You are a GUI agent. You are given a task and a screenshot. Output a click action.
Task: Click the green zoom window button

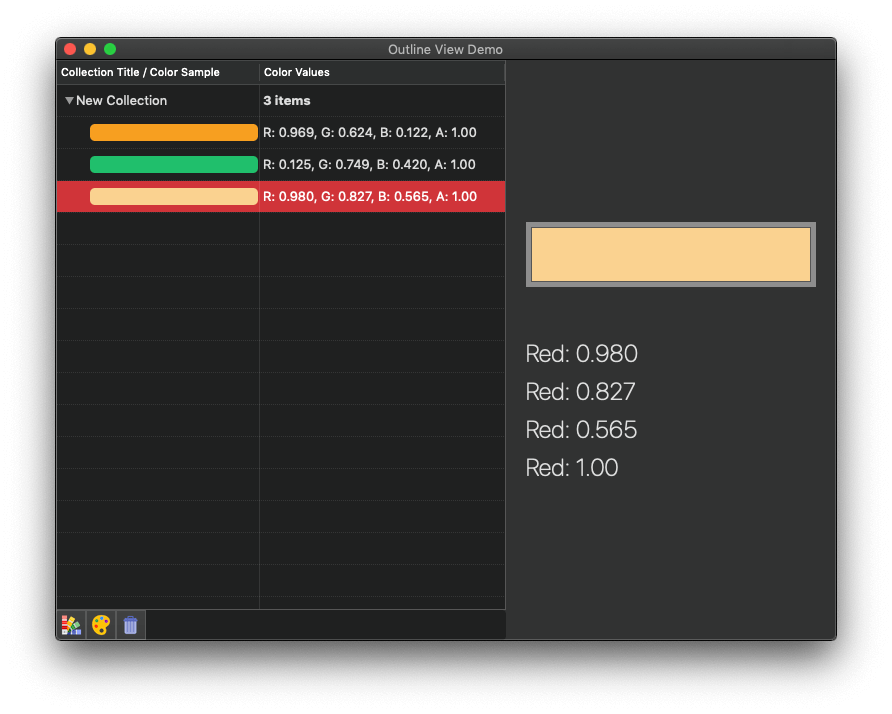110,49
